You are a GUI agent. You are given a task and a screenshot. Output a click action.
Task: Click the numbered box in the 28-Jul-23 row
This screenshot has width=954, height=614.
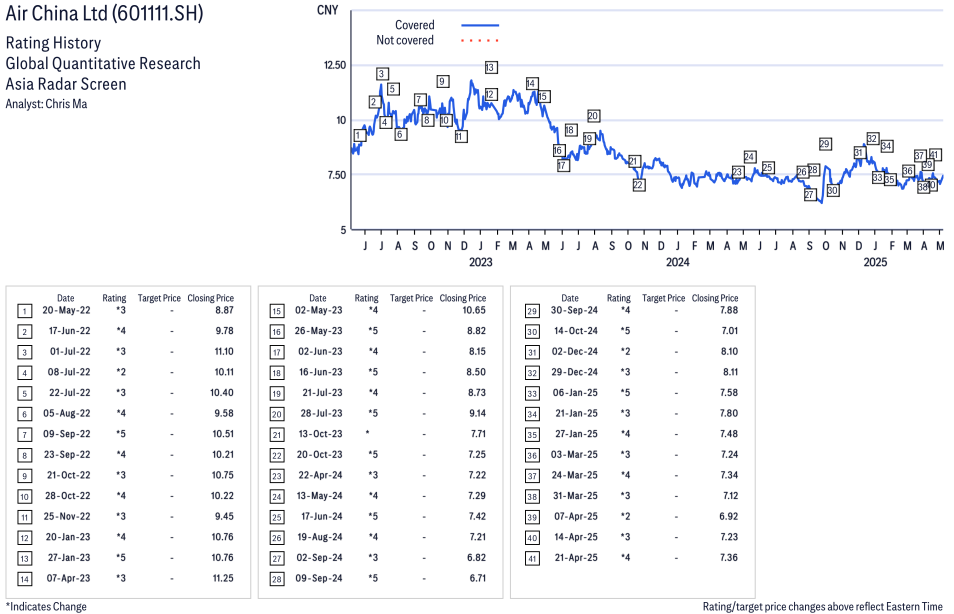[277, 414]
